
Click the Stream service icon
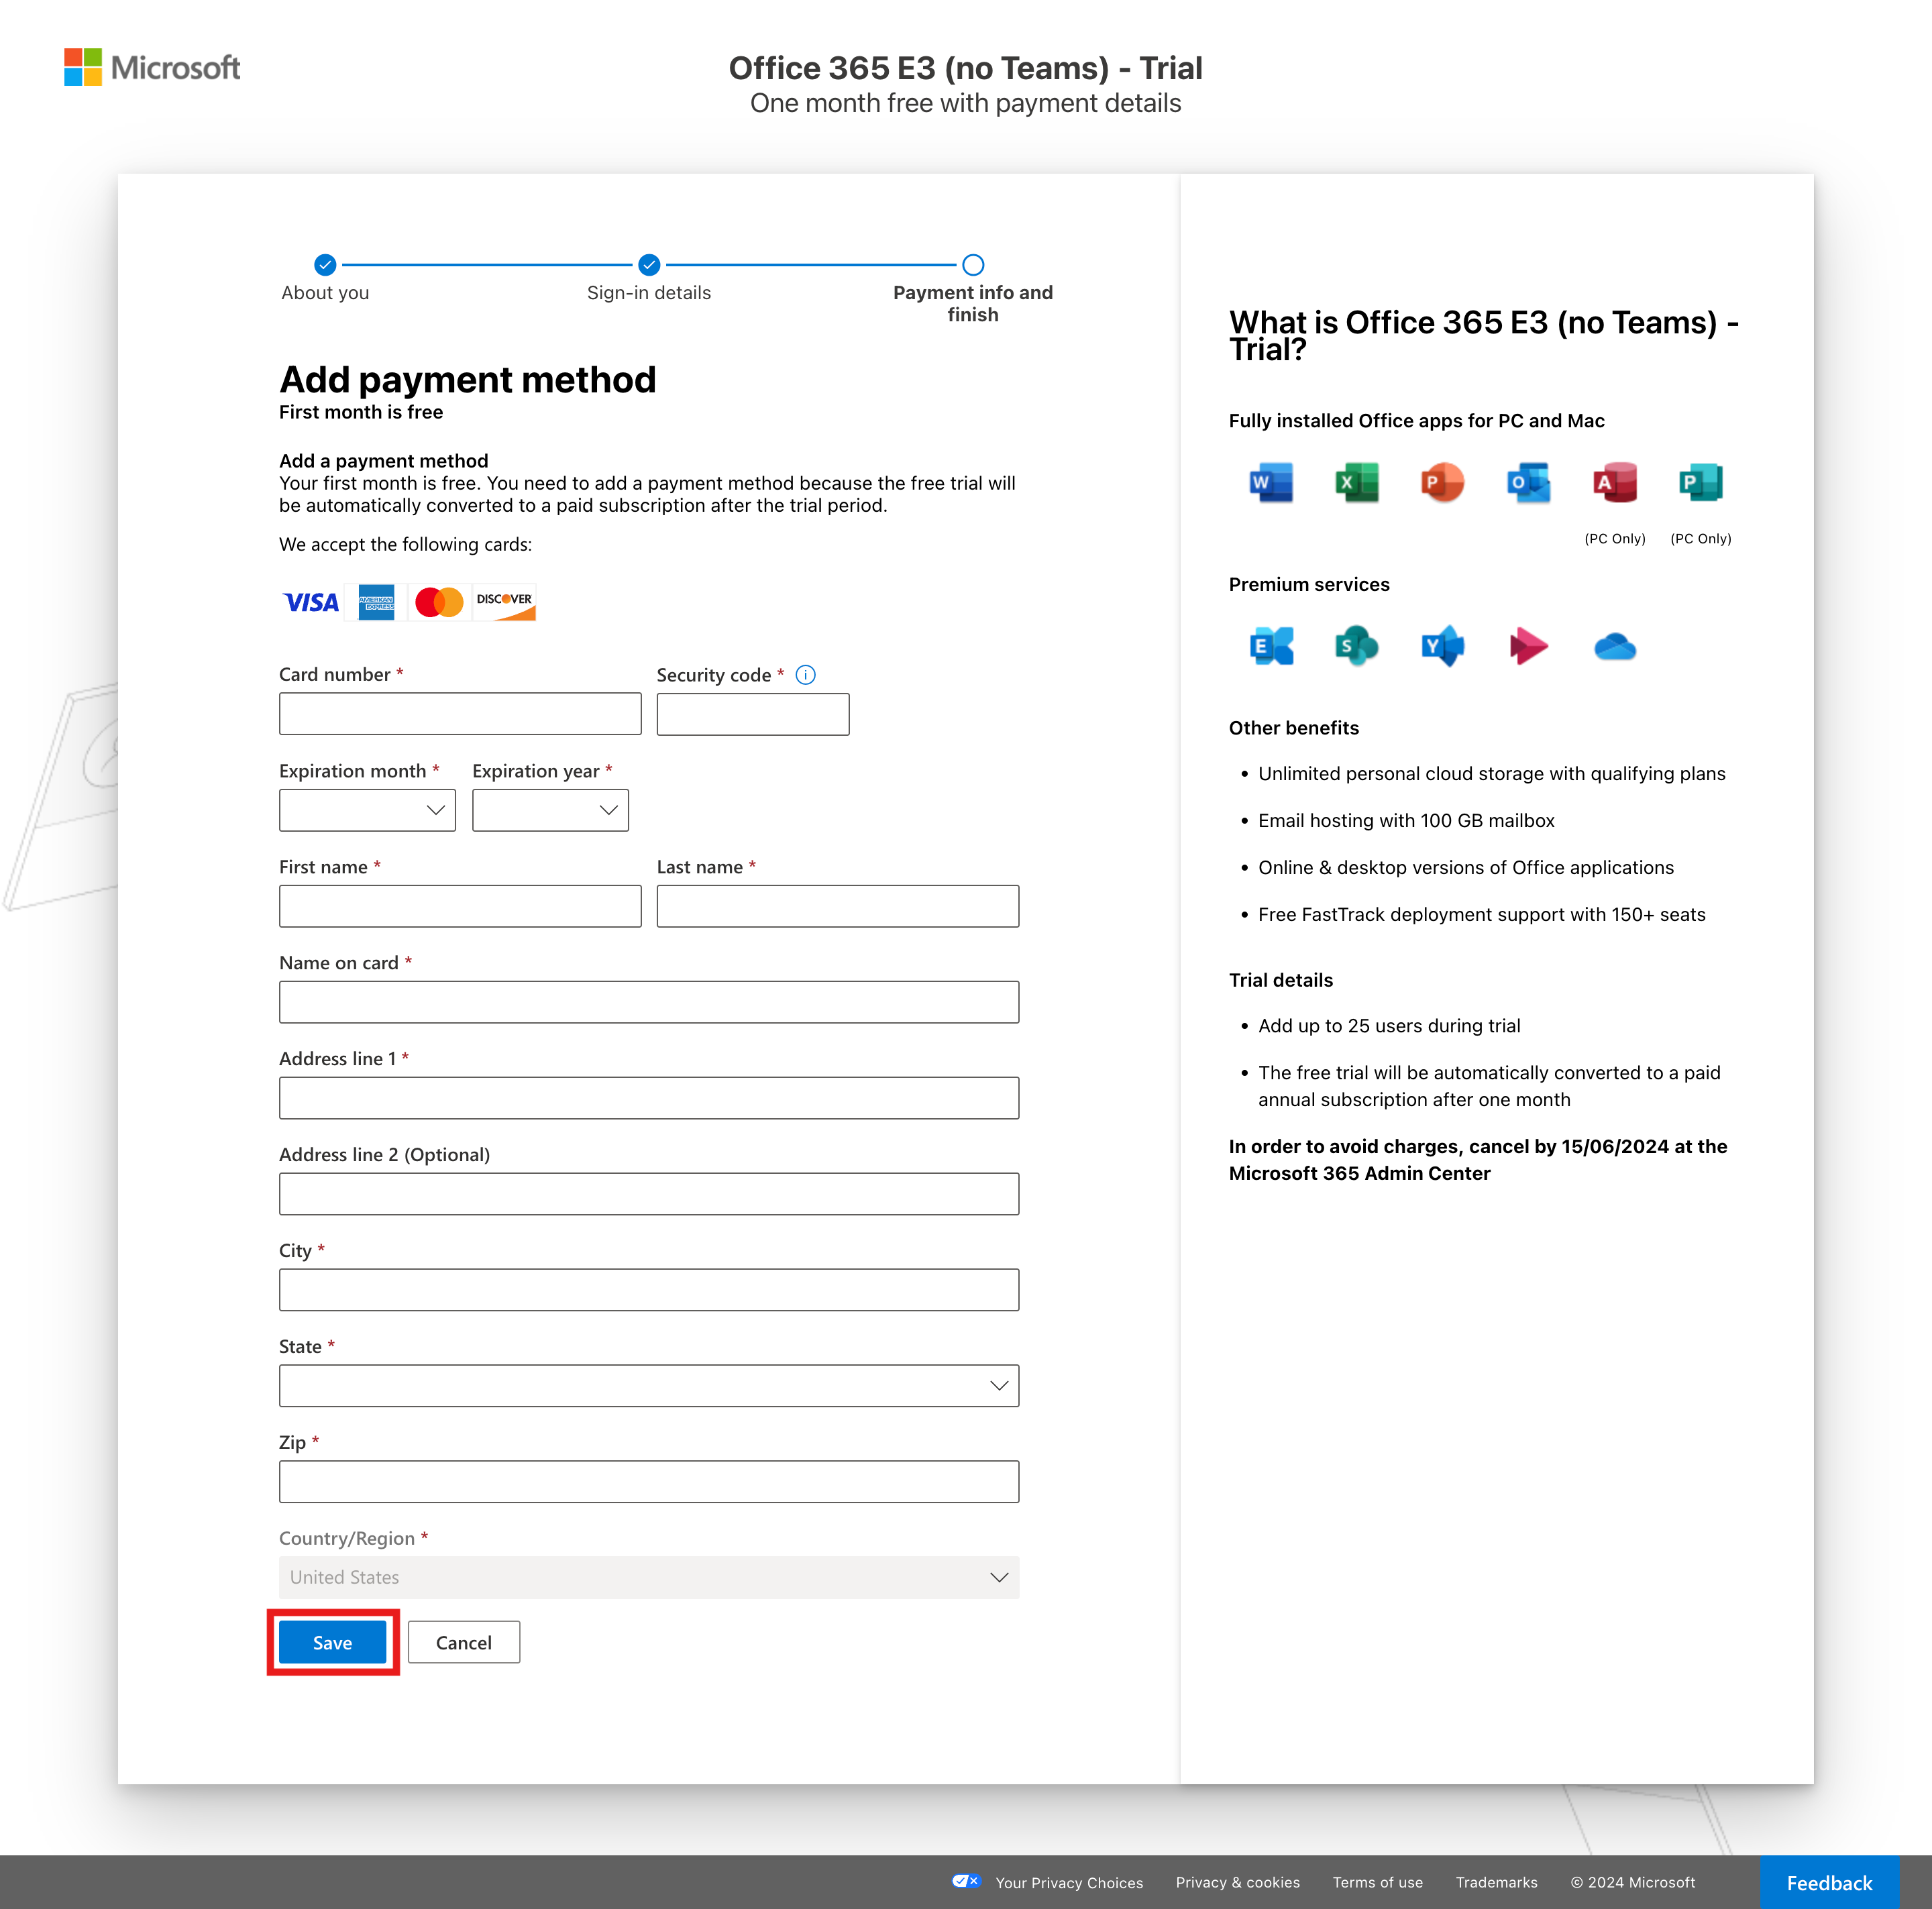click(1529, 647)
